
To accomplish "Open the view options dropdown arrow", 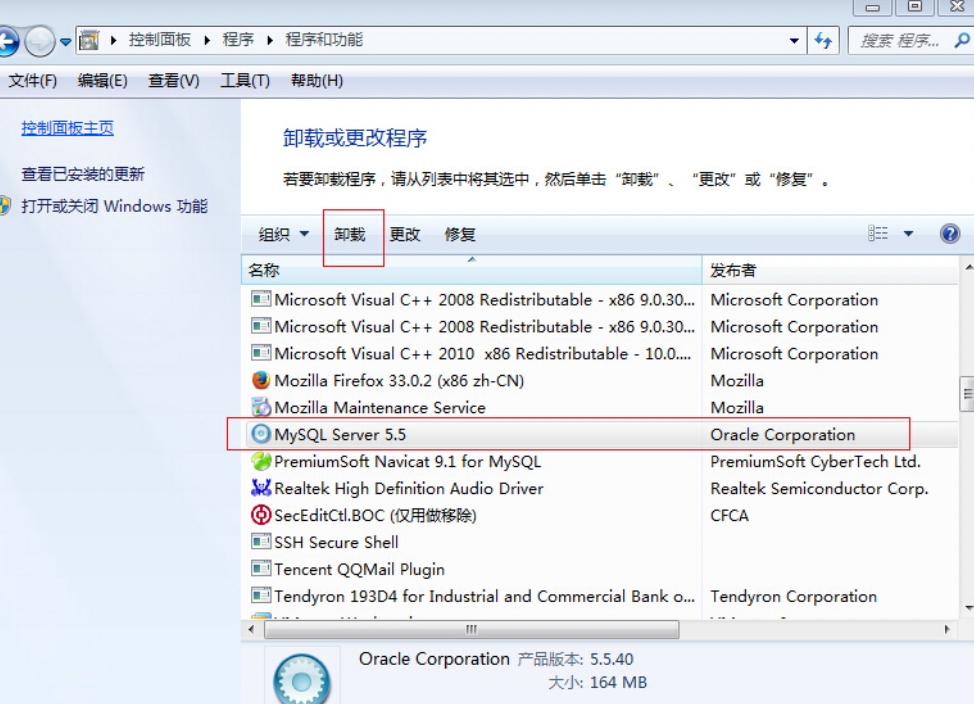I will [908, 234].
